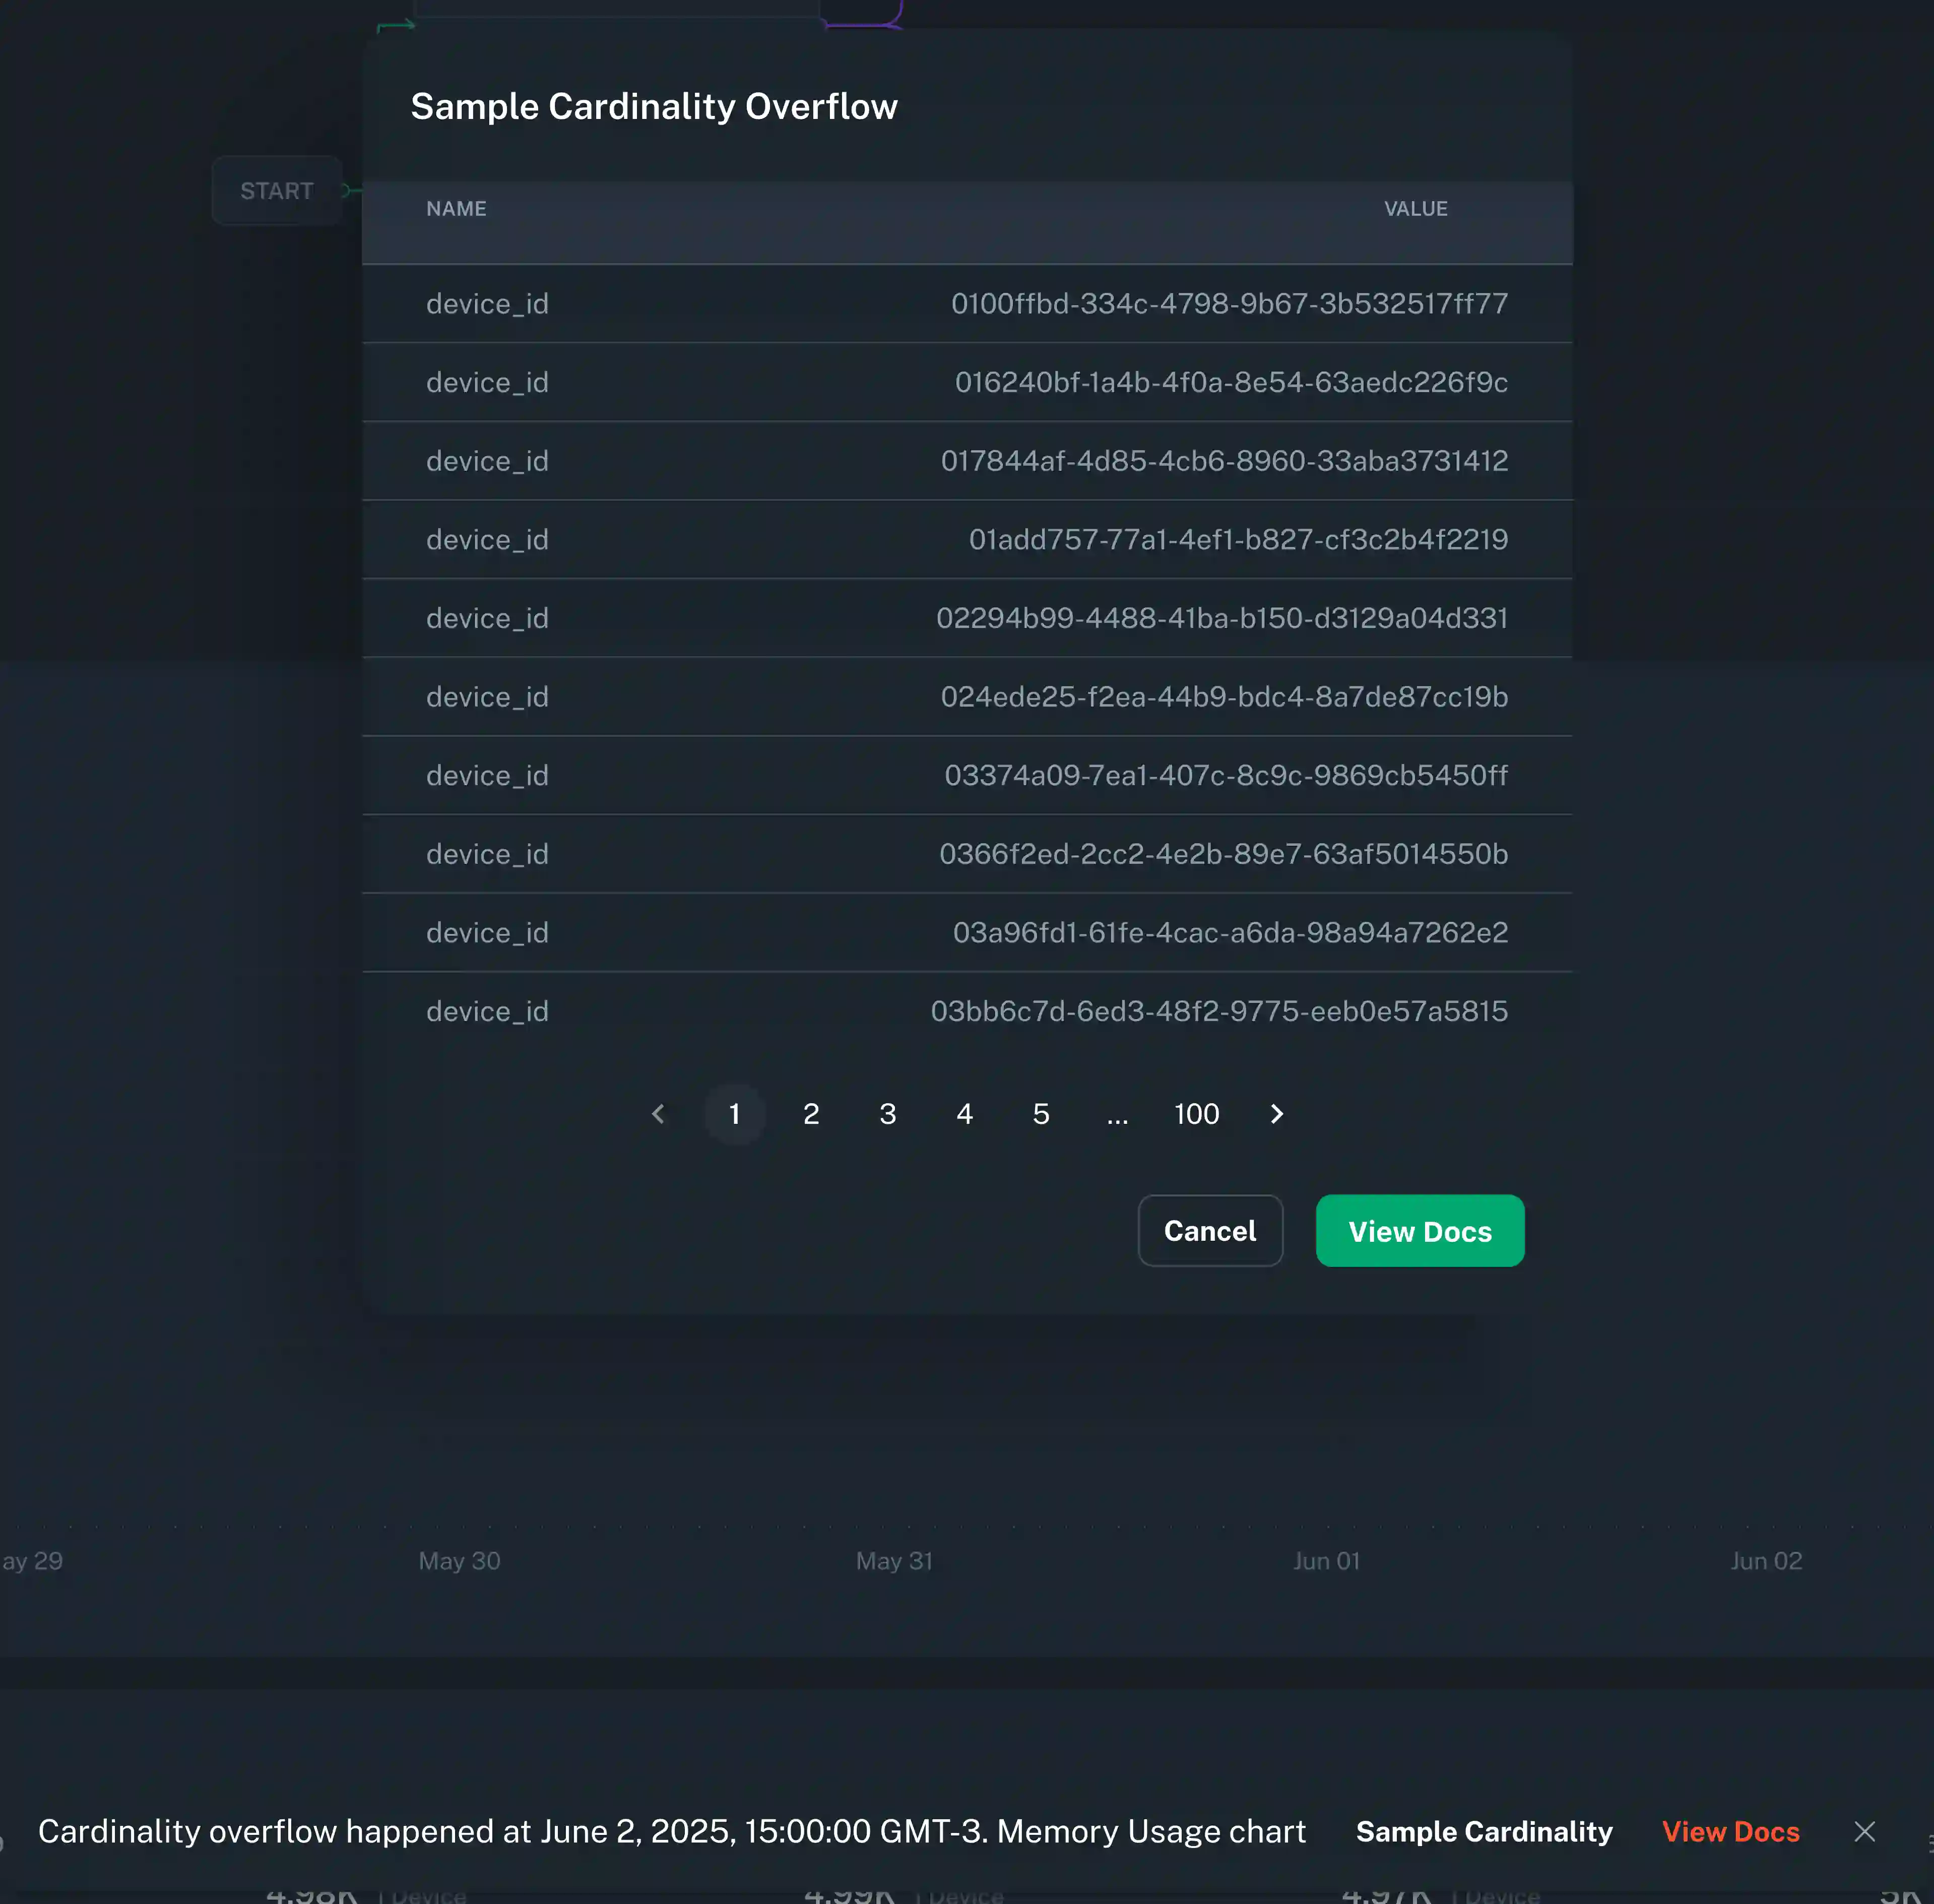Click the NAME column header
Viewport: 1934px width, 1904px height.
click(456, 209)
